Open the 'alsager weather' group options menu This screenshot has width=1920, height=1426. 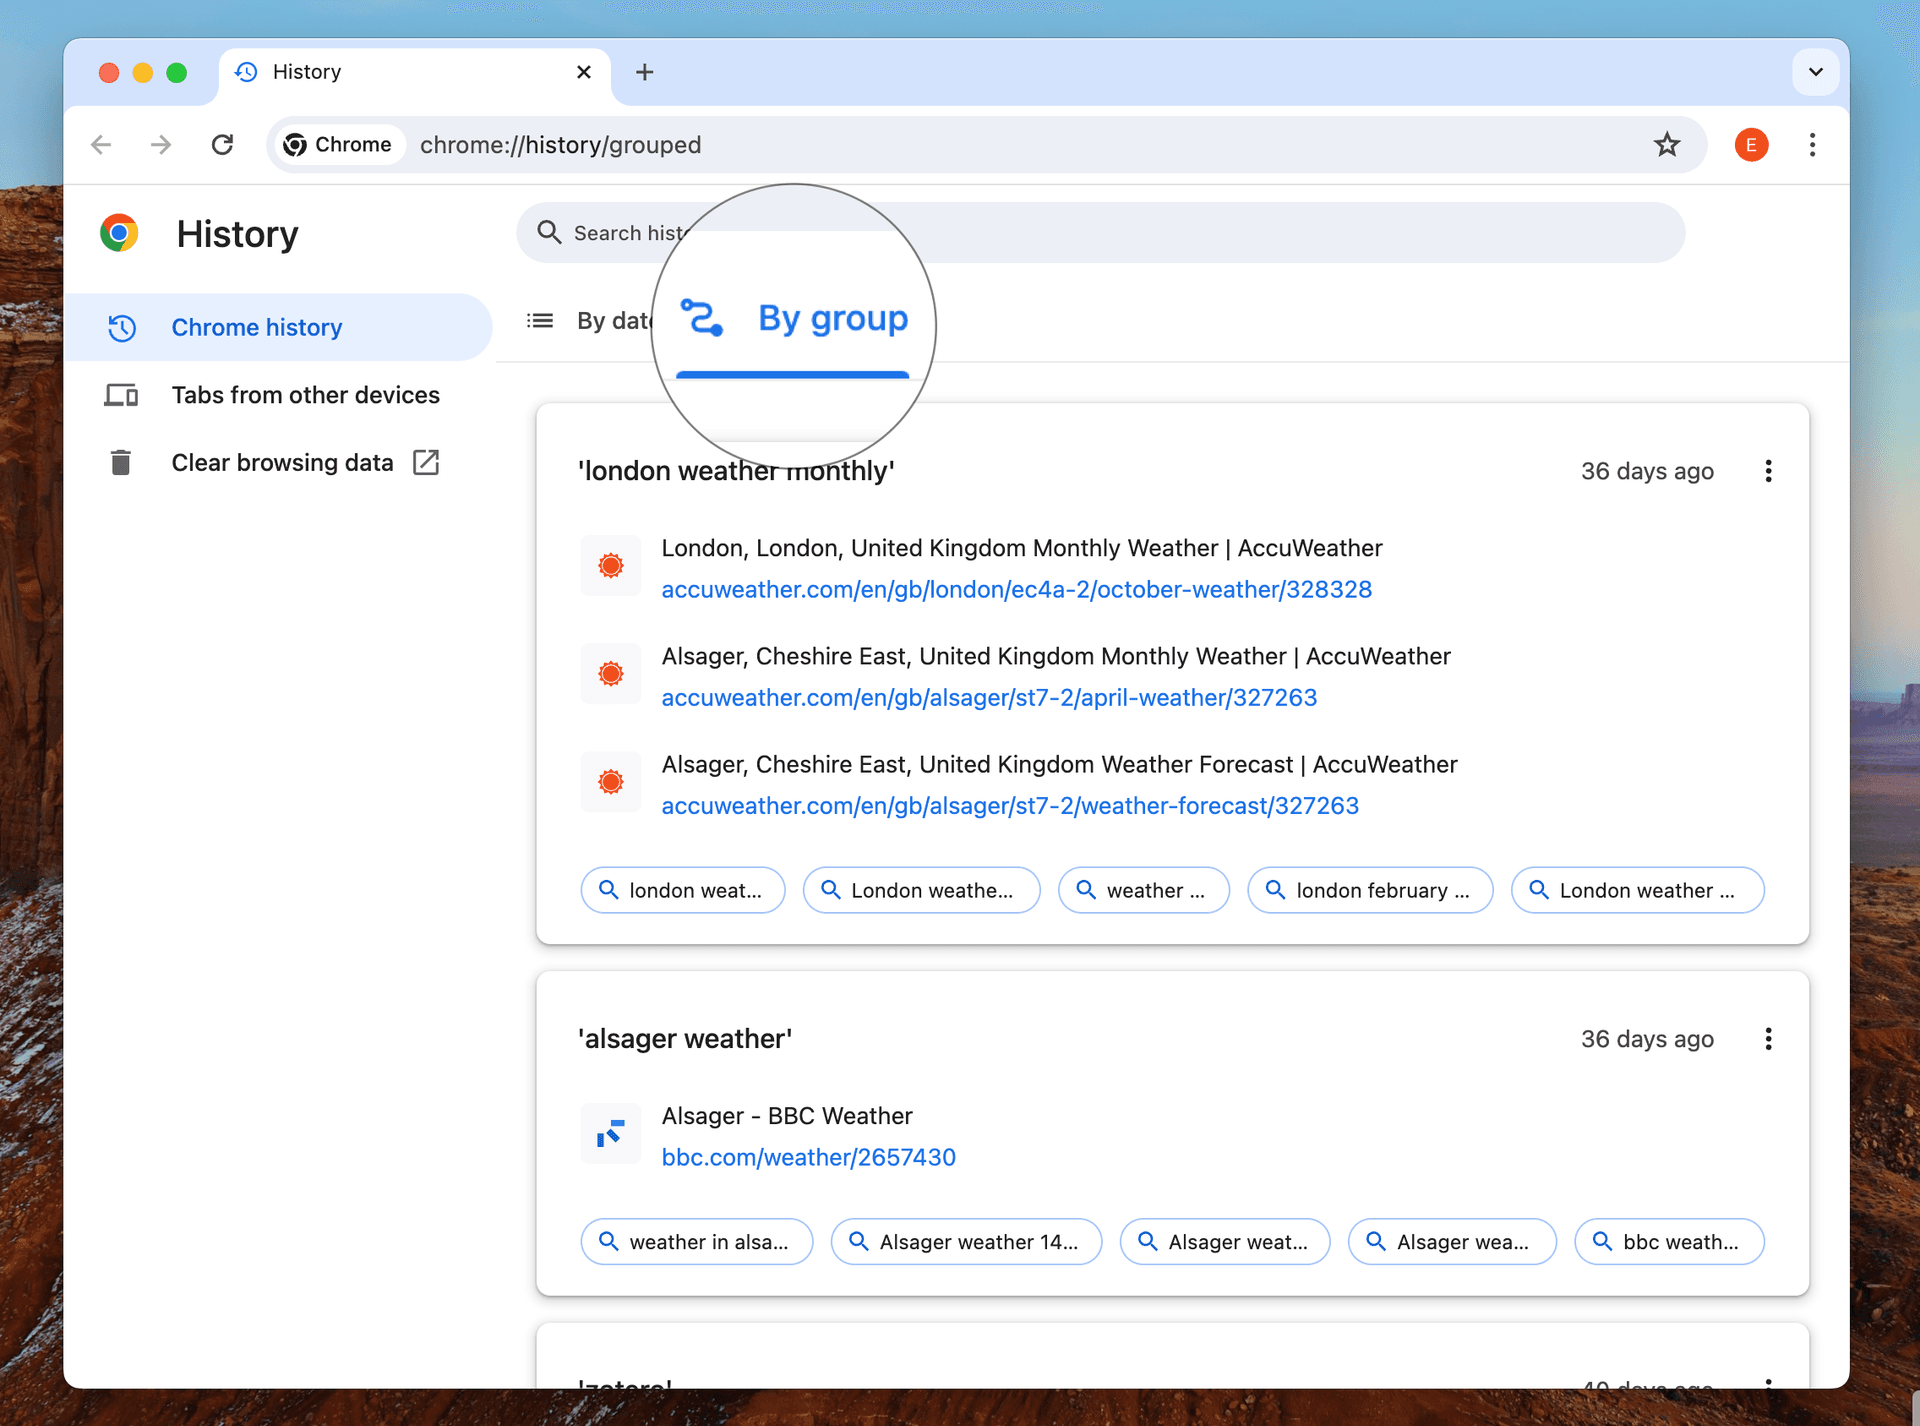tap(1768, 1039)
